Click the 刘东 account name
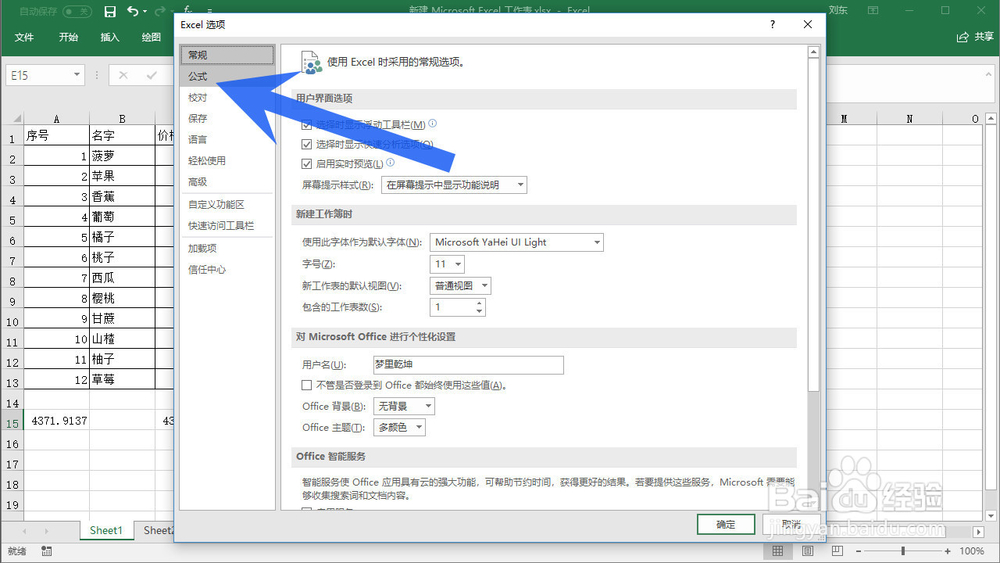1000x563 pixels. click(x=838, y=10)
